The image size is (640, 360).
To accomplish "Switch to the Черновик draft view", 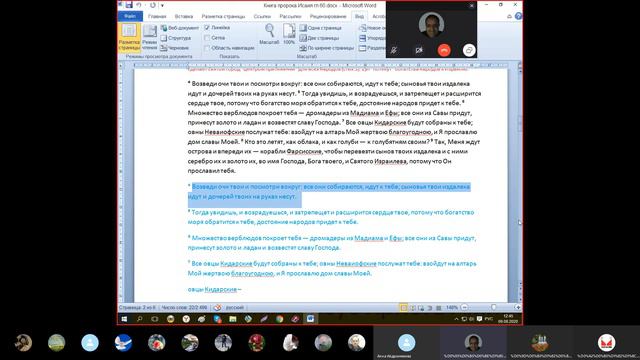I will pos(175,48).
